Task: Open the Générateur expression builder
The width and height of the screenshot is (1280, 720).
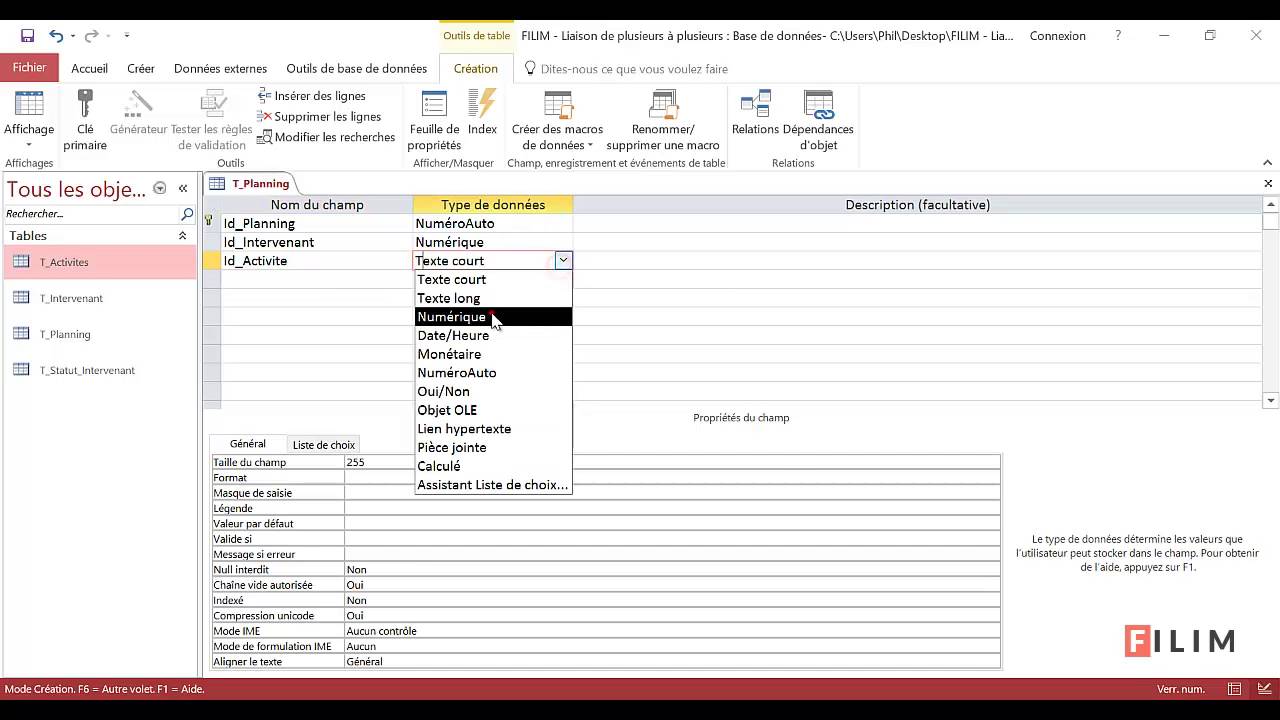Action: point(138,113)
